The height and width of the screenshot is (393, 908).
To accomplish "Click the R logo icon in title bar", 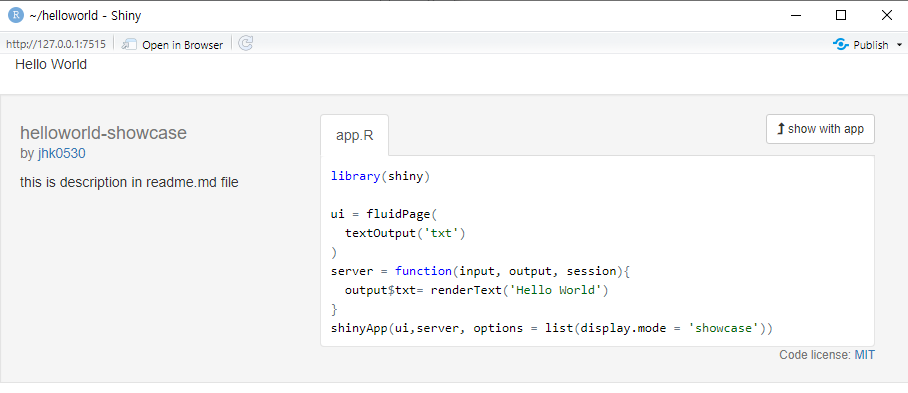I will click(16, 16).
